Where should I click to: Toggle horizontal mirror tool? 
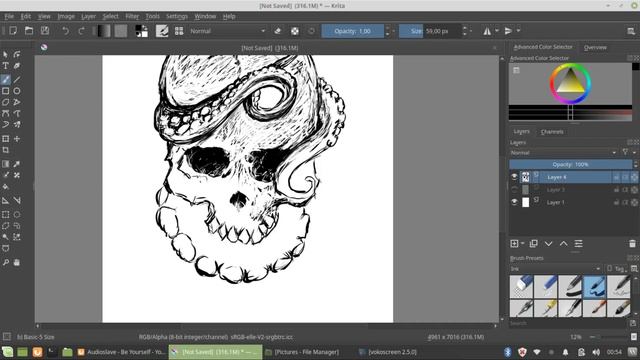pyautogui.click(x=487, y=31)
